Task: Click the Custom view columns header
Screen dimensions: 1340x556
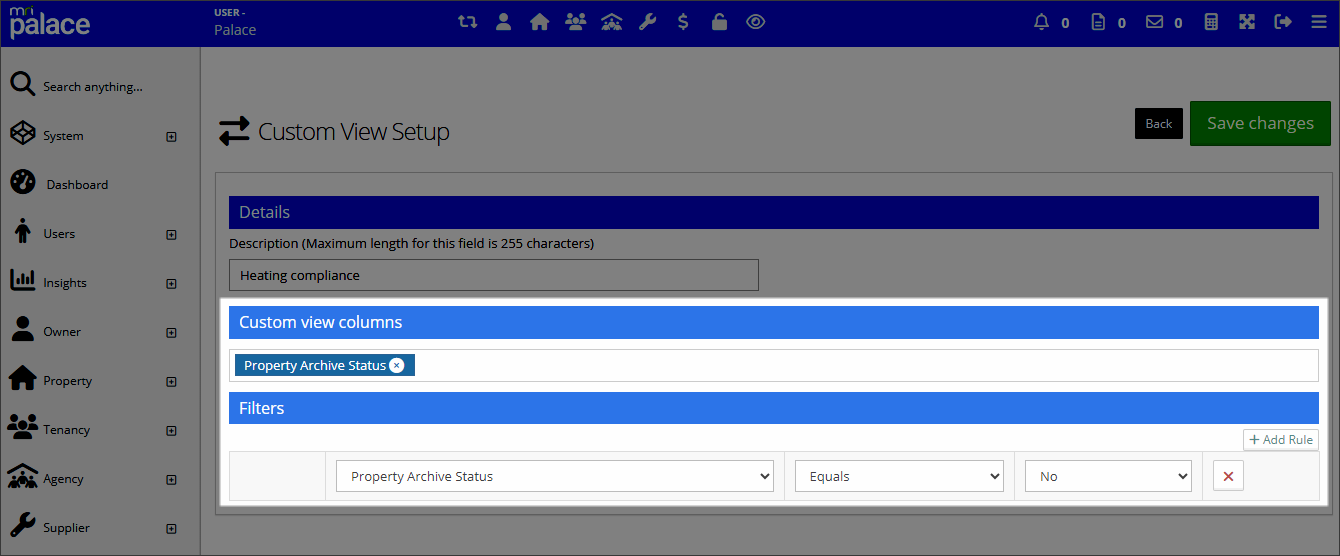Action: coord(774,322)
